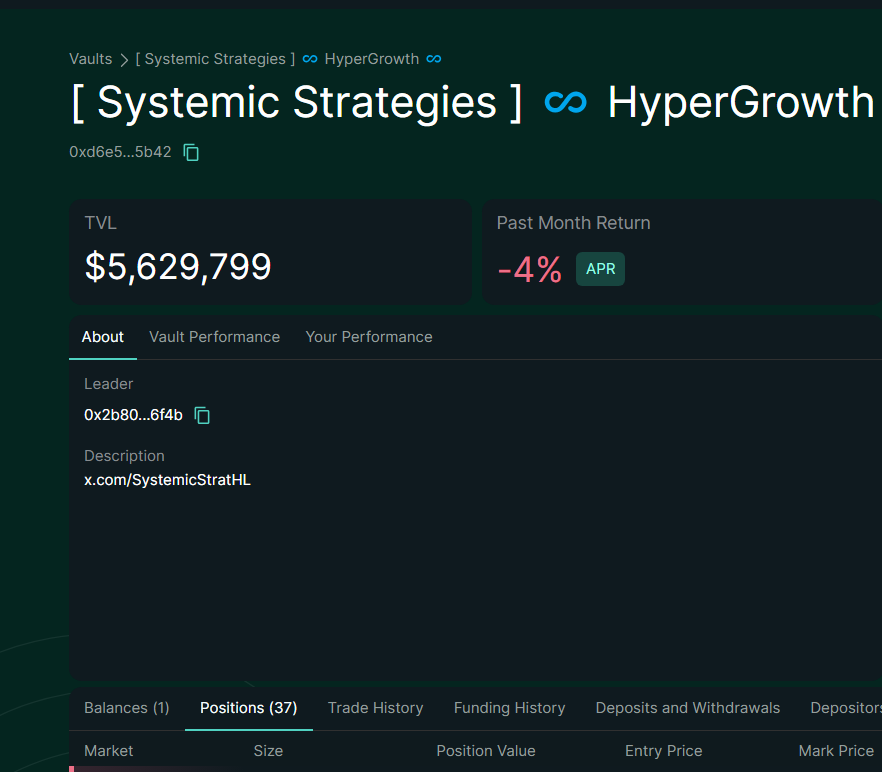This screenshot has height=772, width=882.
Task: Click the leader address text 0x2b80...6f4b
Action: 133,415
